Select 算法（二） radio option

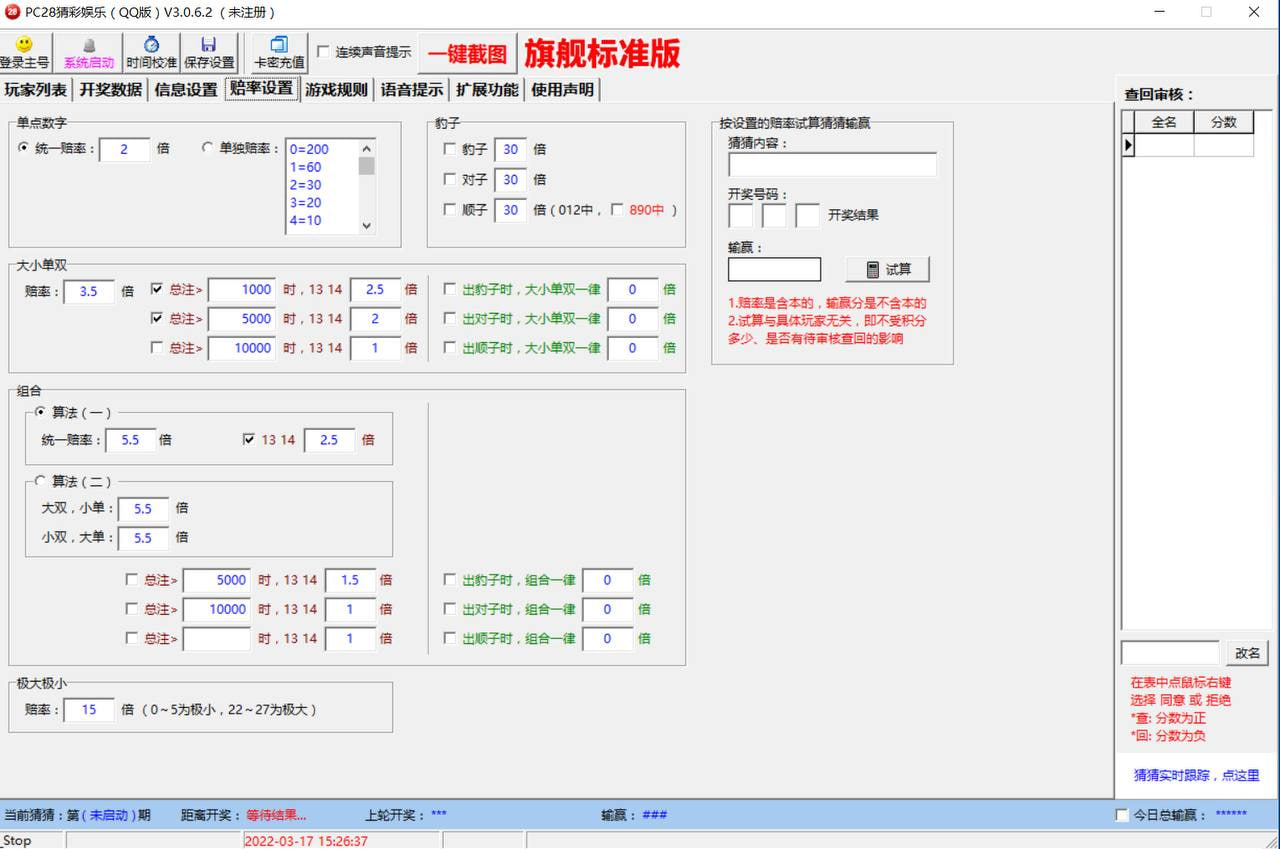coord(41,481)
